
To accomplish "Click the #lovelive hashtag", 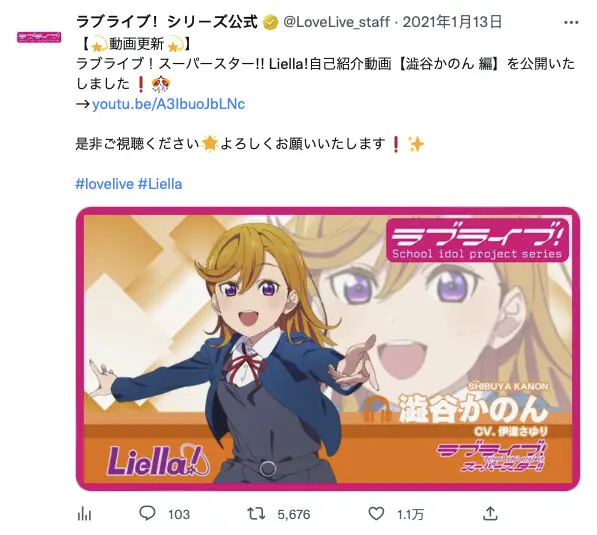I will pyautogui.click(x=105, y=184).
